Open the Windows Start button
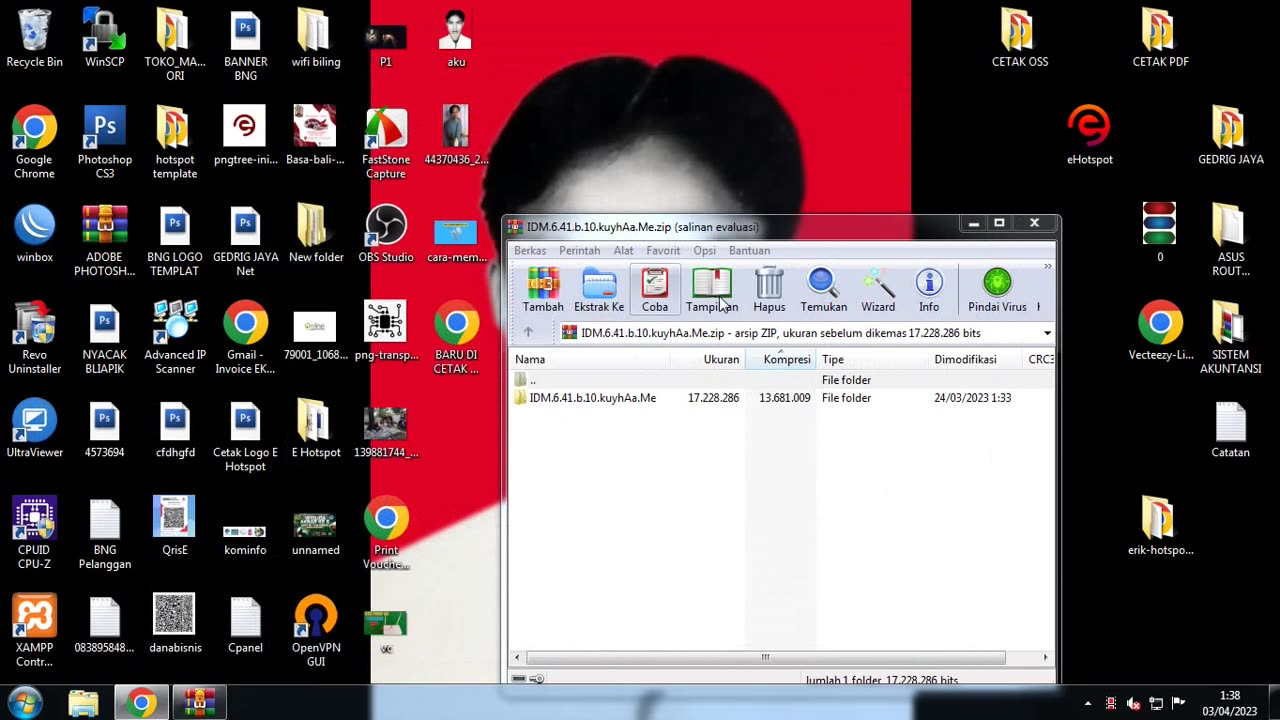The image size is (1280, 720). point(25,703)
